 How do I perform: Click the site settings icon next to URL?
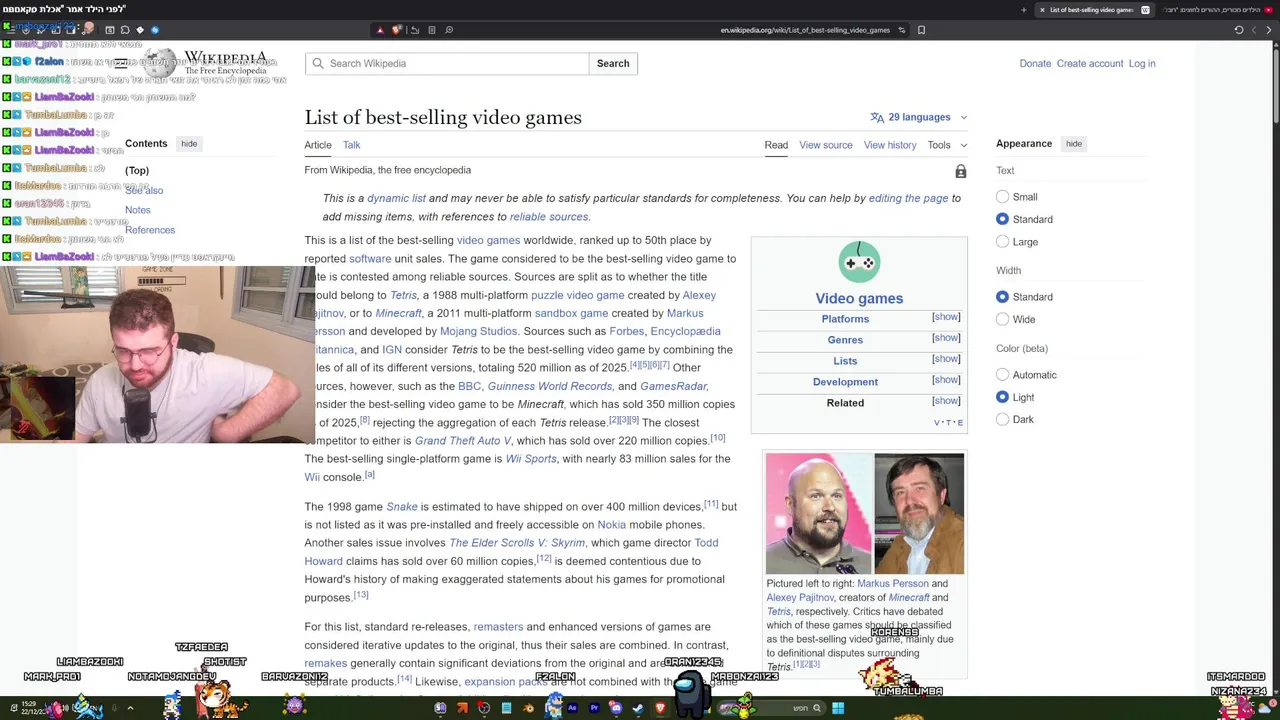click(x=901, y=30)
